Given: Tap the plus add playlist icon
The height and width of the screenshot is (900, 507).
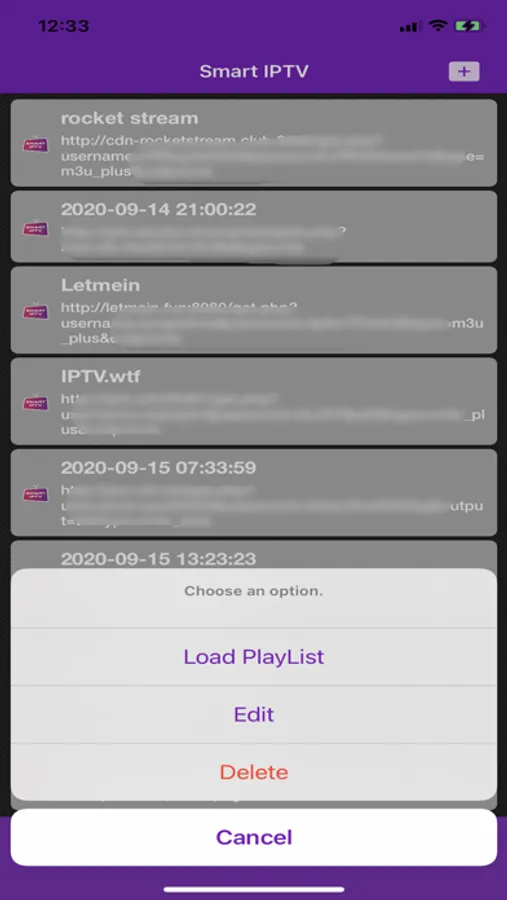Looking at the screenshot, I should 464,72.
